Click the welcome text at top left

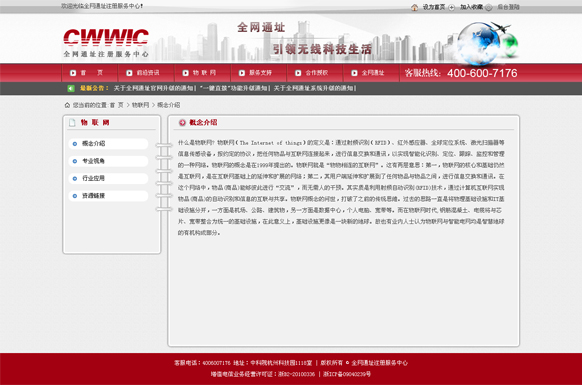tap(102, 6)
